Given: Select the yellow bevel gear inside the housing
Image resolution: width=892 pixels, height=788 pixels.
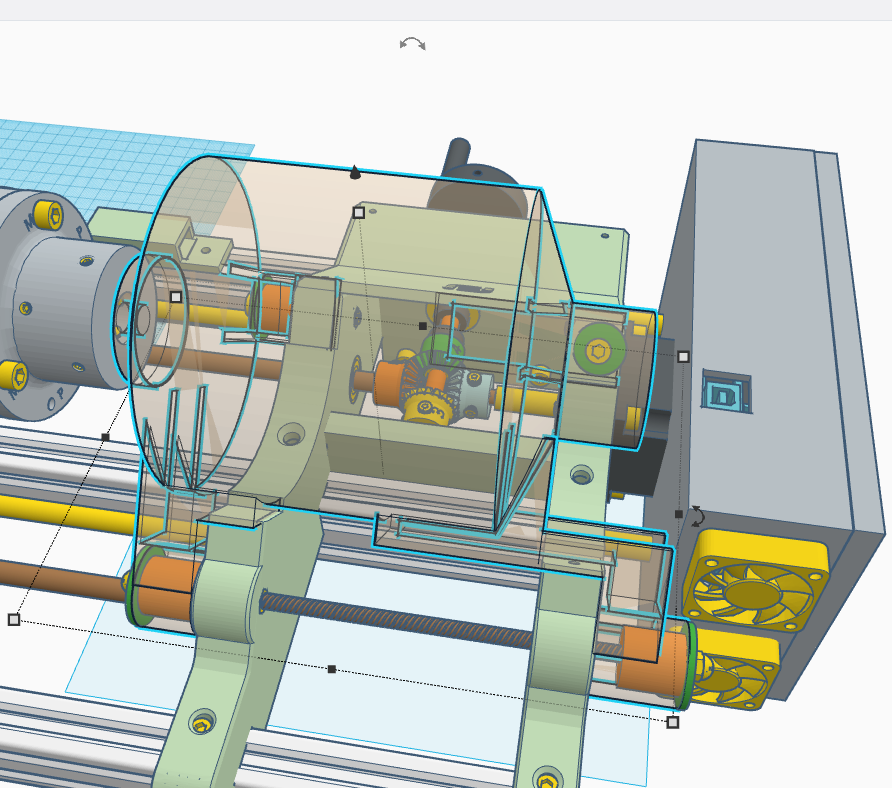Looking at the screenshot, I should (427, 405).
